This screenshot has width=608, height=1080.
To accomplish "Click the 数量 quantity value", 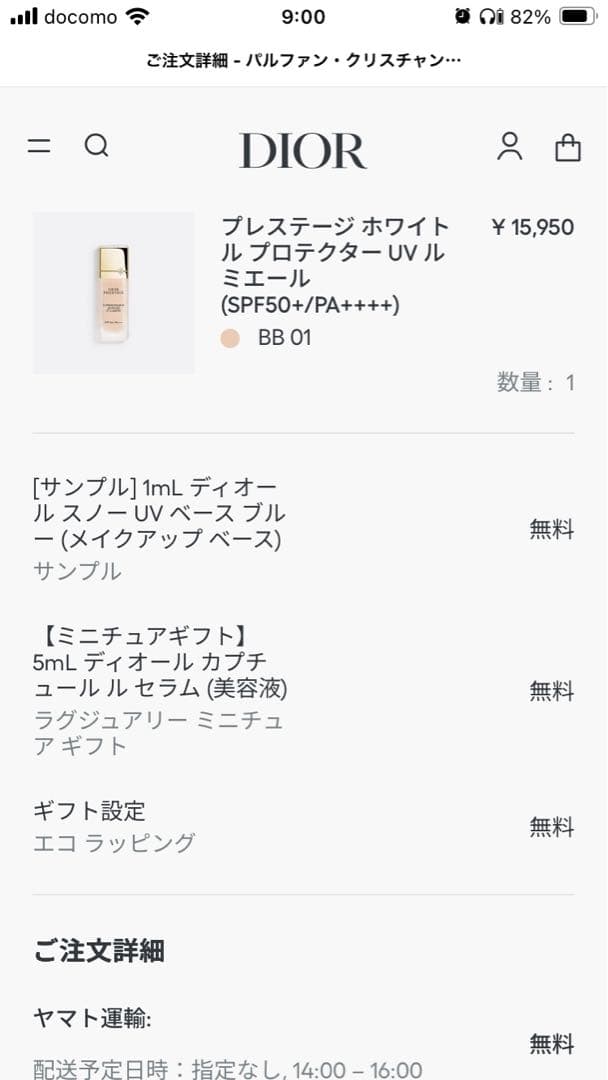I will click(535, 383).
